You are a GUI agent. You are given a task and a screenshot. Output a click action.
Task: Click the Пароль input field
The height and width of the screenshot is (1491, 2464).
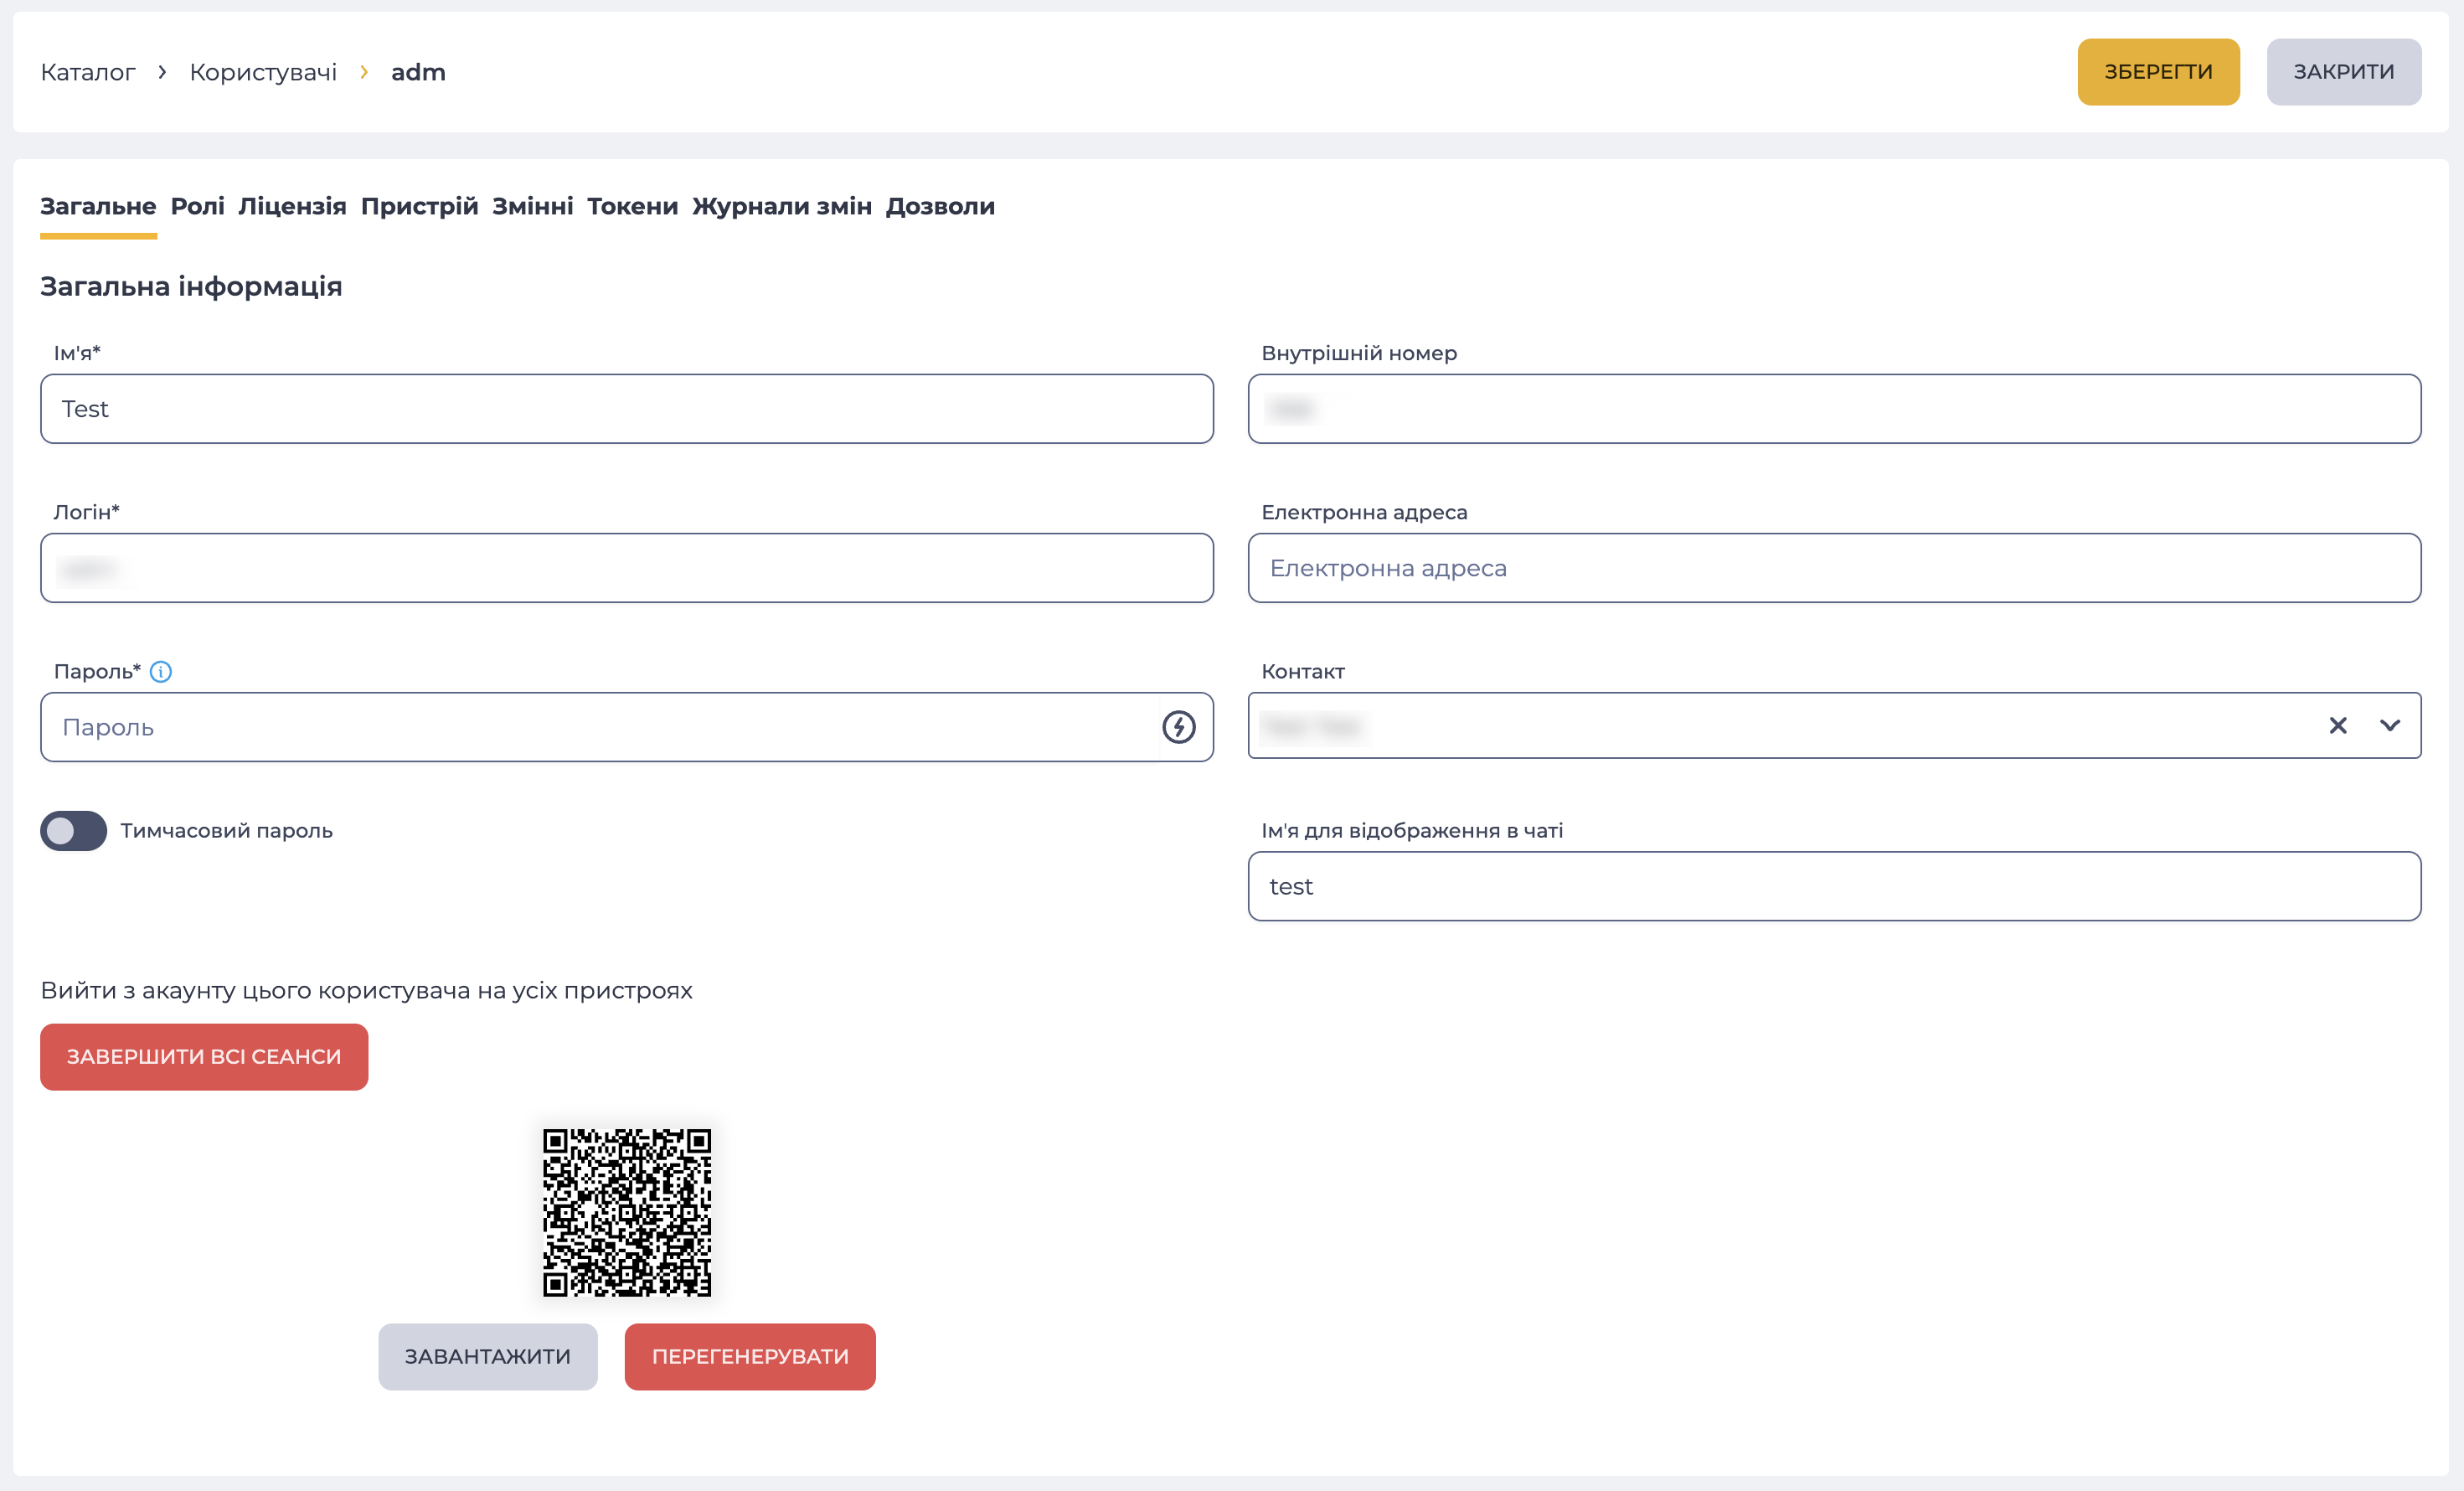pyautogui.click(x=627, y=727)
